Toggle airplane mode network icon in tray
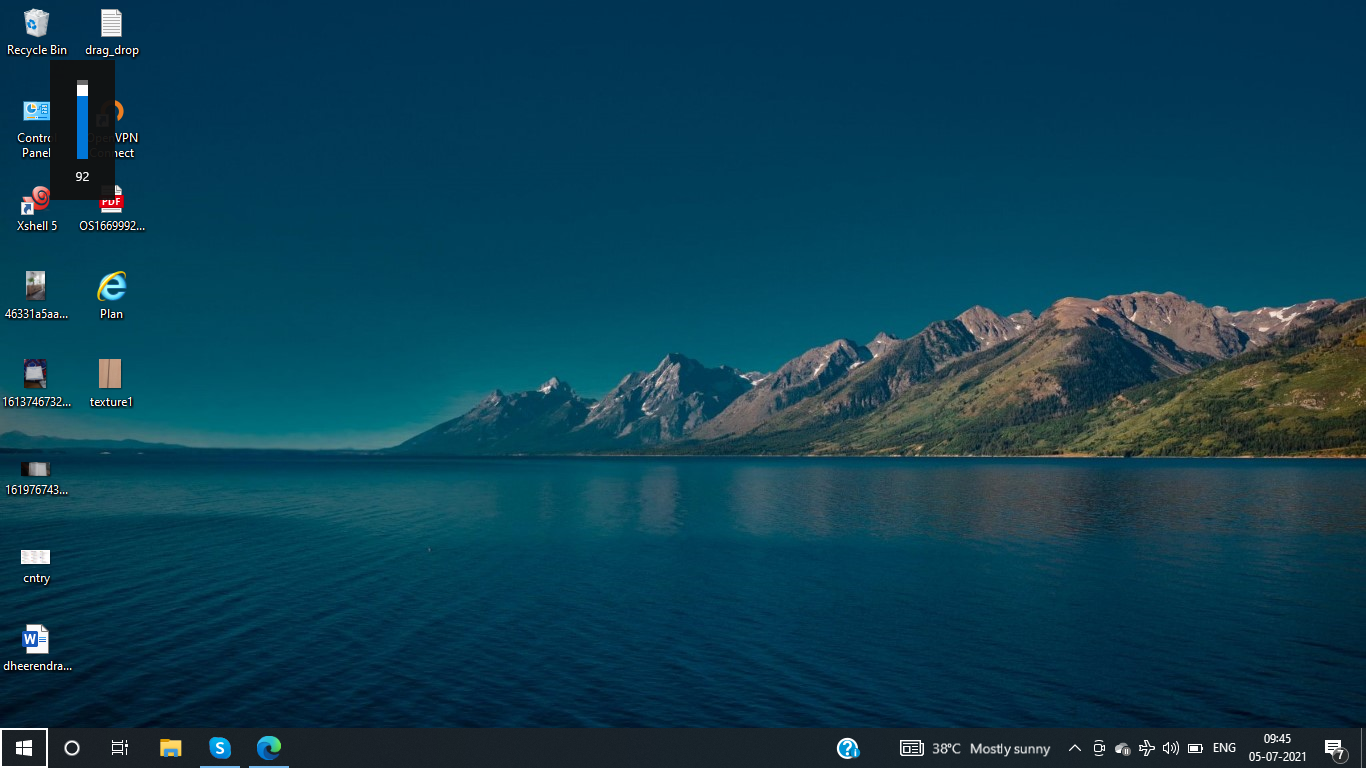 pos(1147,748)
